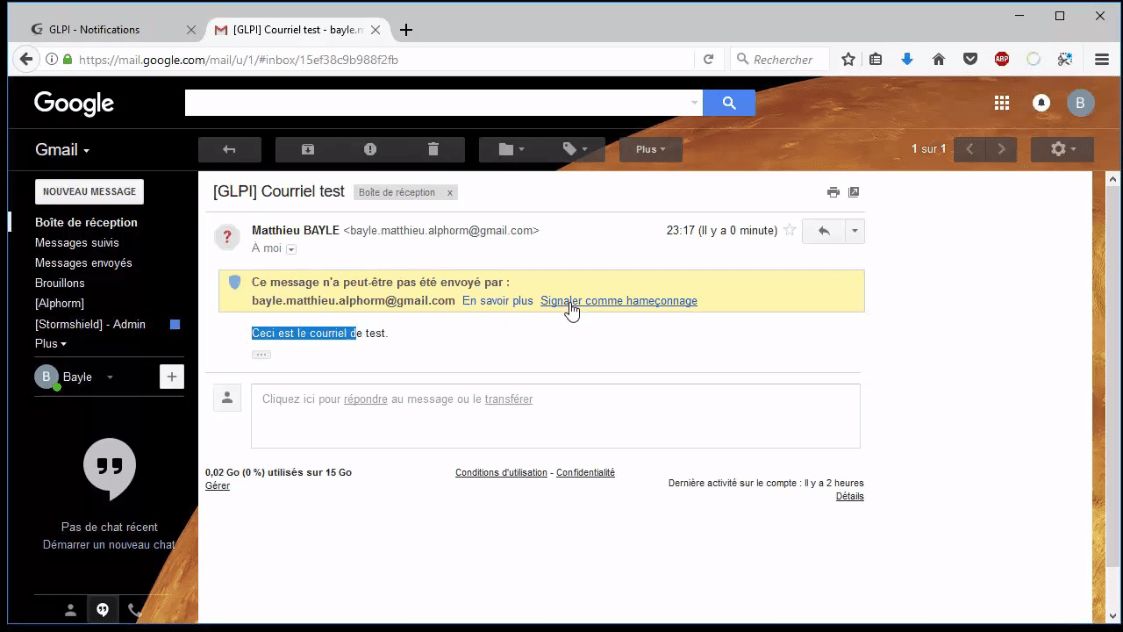The height and width of the screenshot is (632, 1123).
Task: Click NOUVEAU MESSAGE button
Action: (90, 191)
